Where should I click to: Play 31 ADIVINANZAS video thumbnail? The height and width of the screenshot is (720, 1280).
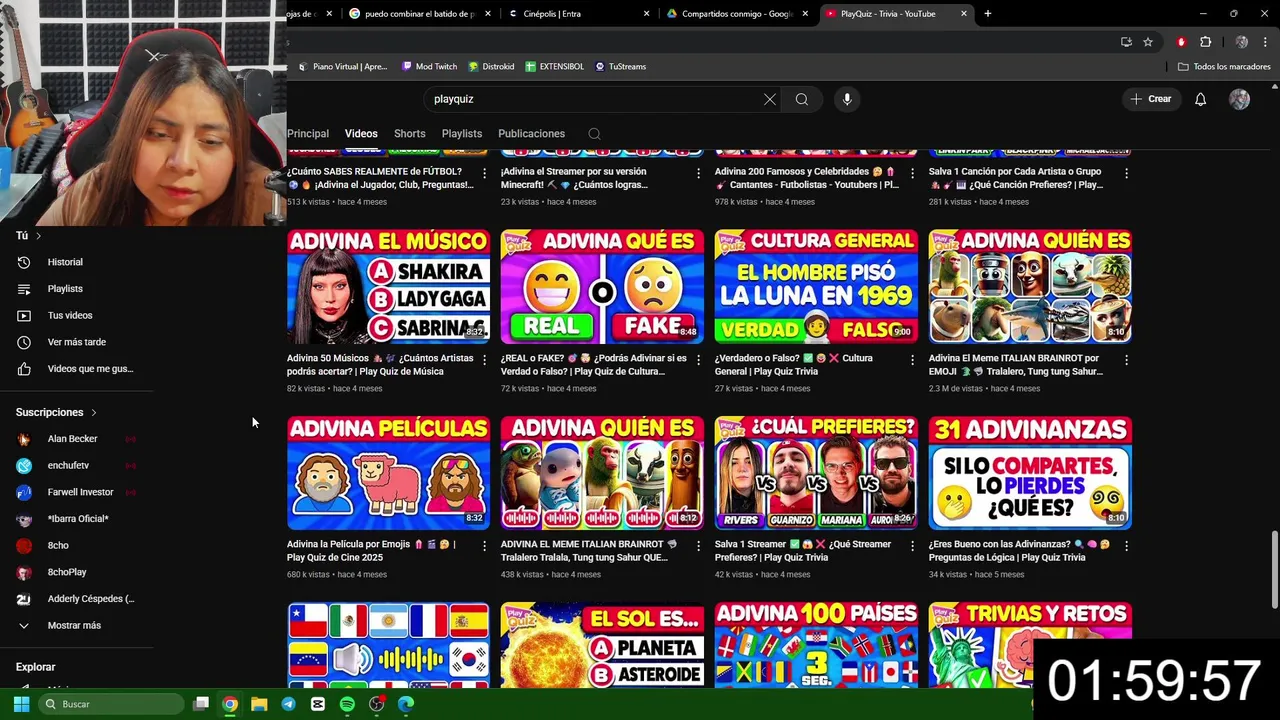1030,473
